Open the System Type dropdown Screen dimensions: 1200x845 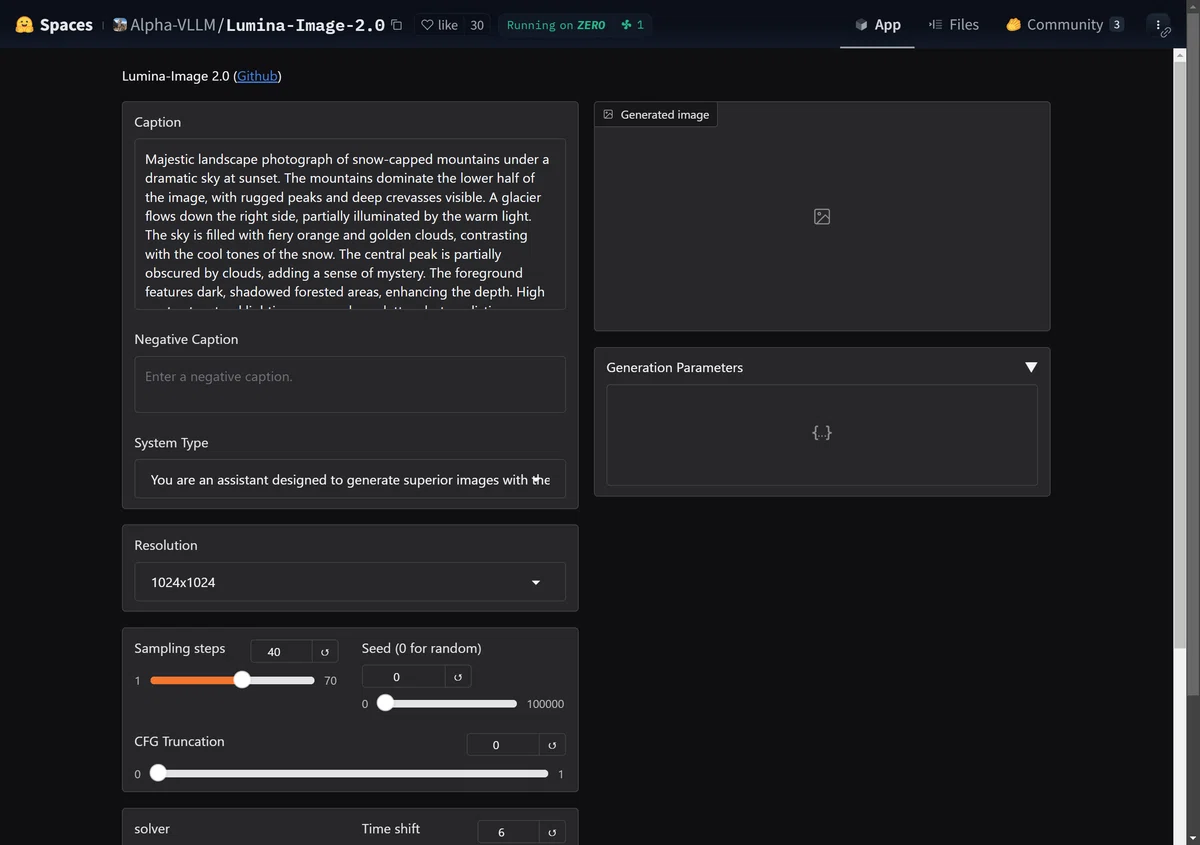pyautogui.click(x=350, y=480)
